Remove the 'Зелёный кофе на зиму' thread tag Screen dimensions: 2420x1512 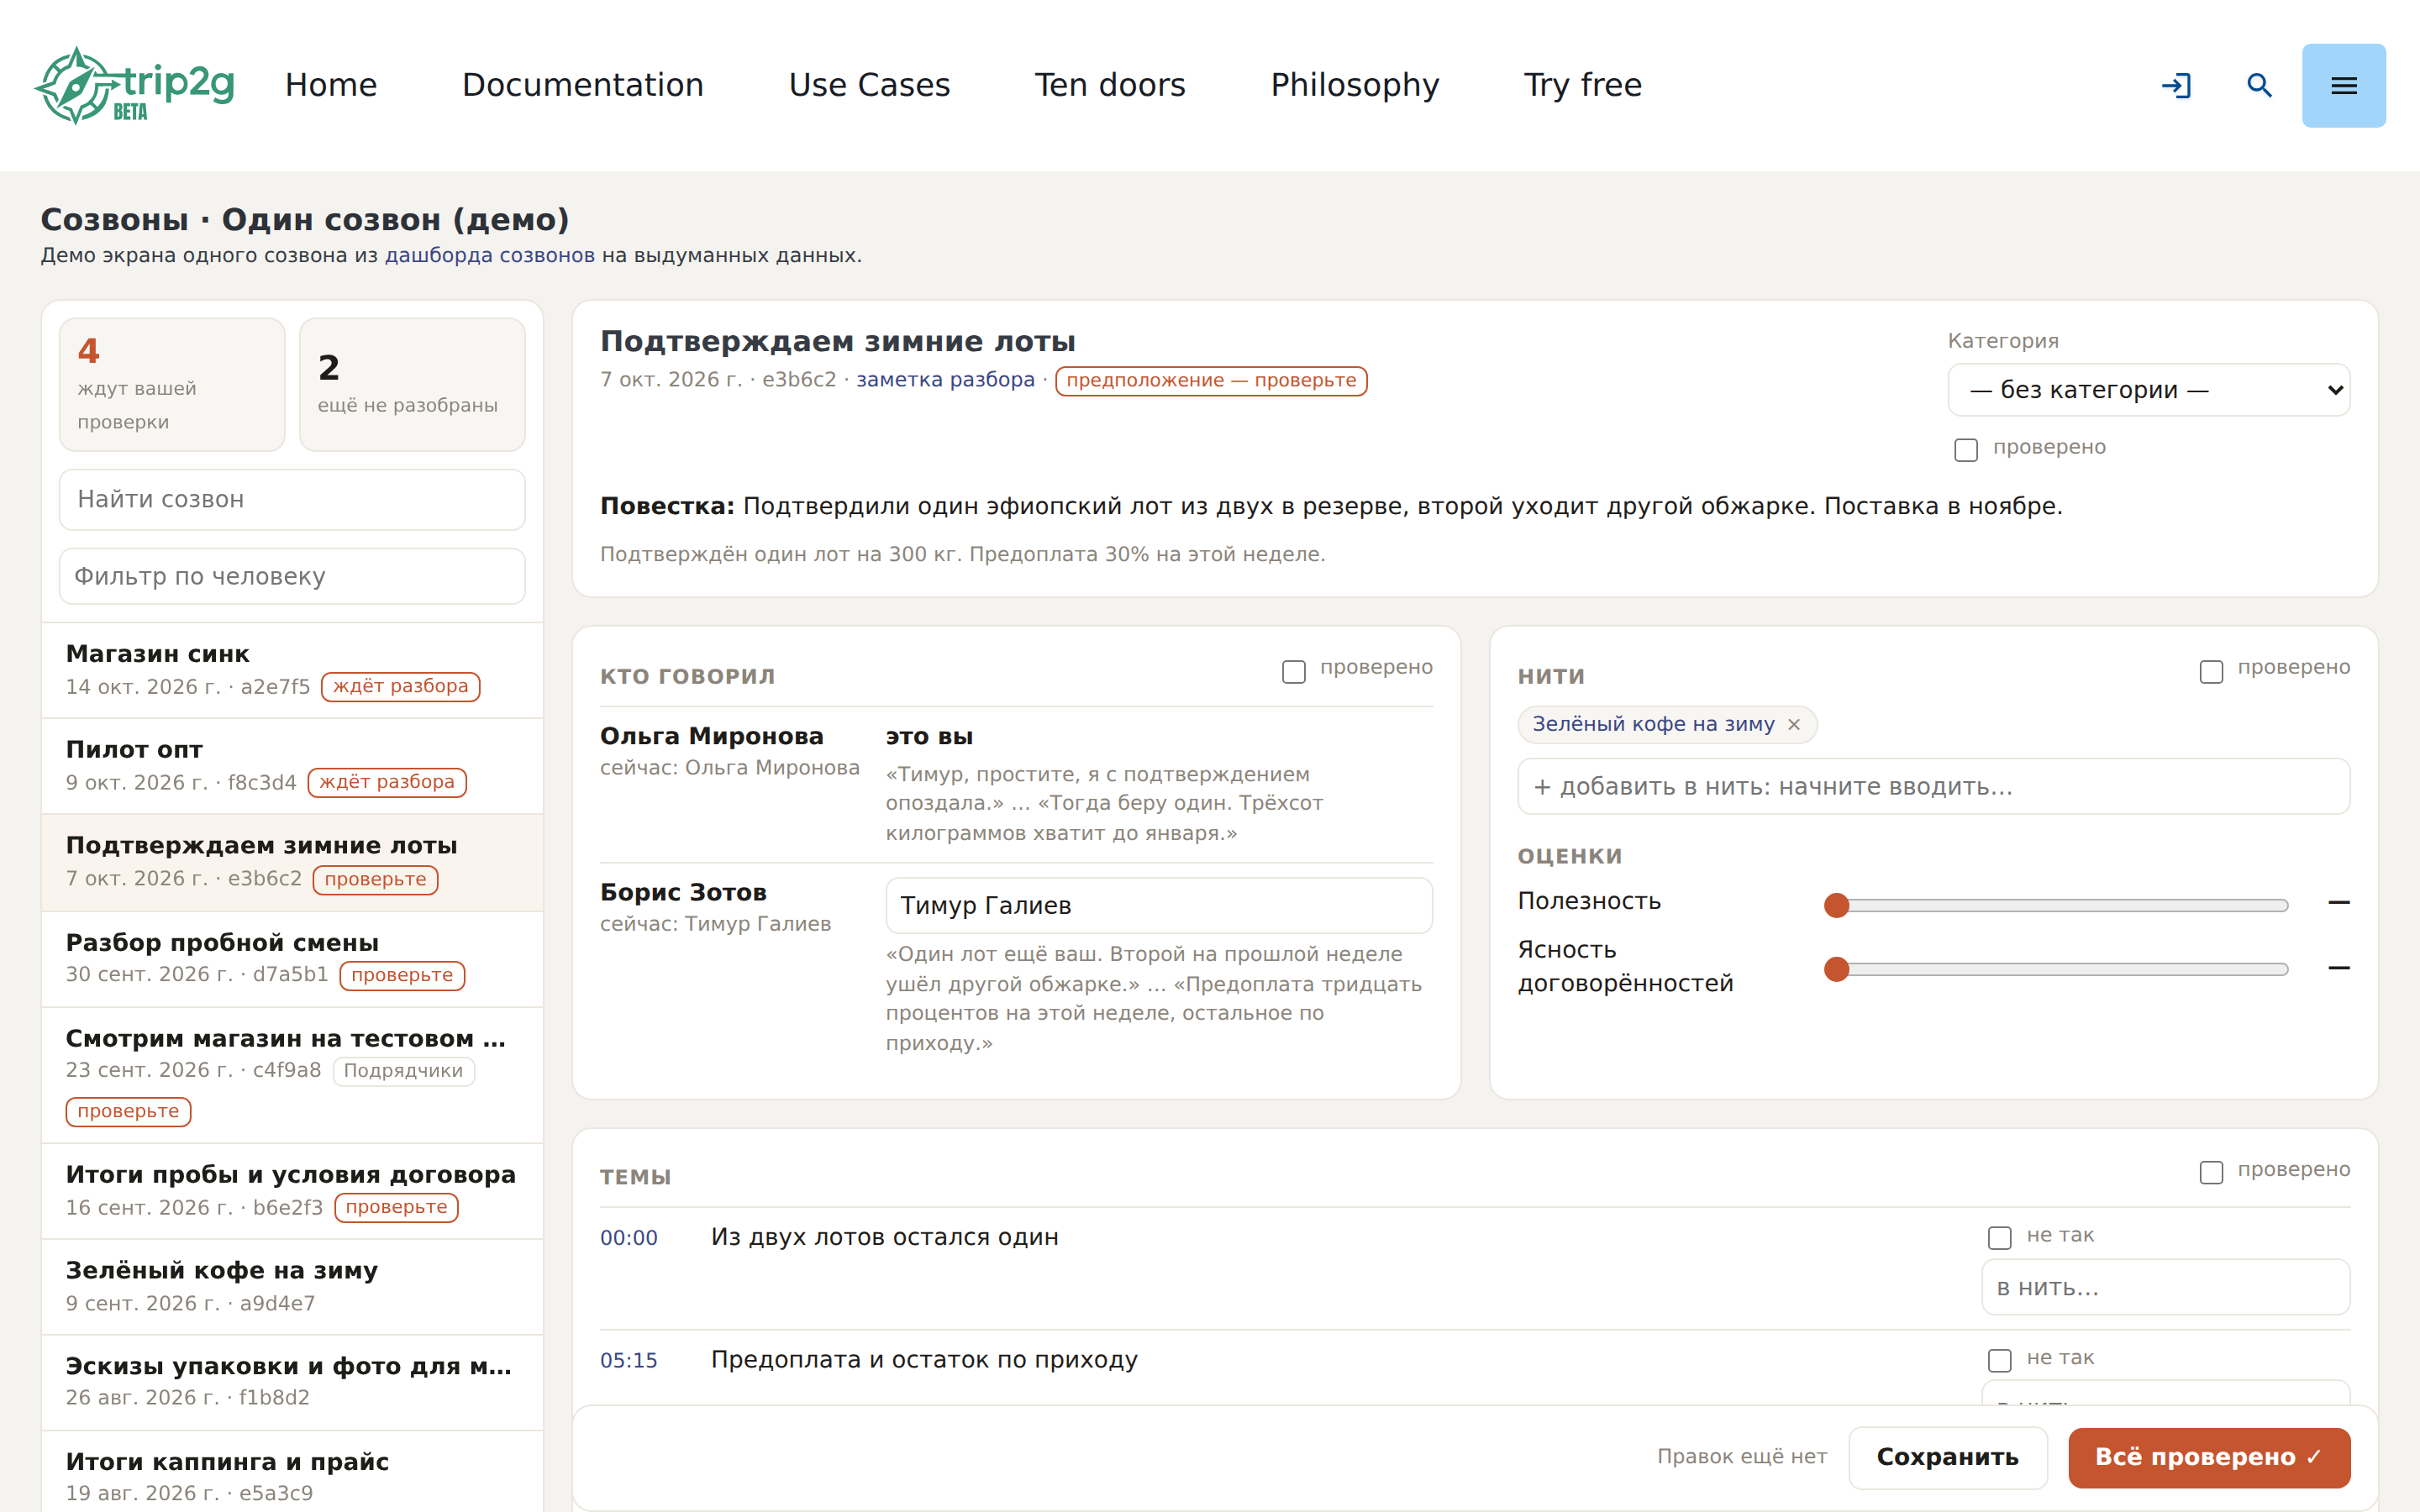[1794, 724]
